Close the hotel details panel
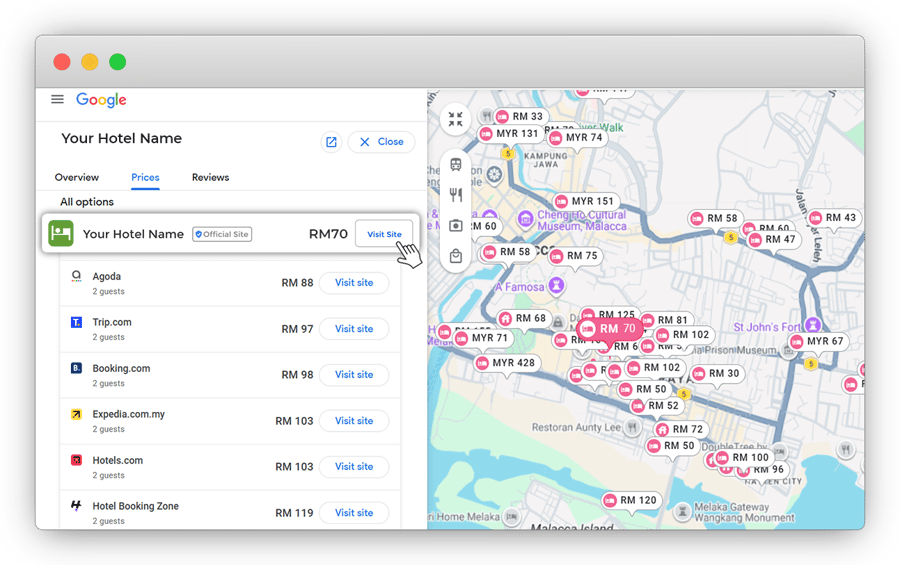900x565 pixels. pyautogui.click(x=381, y=142)
